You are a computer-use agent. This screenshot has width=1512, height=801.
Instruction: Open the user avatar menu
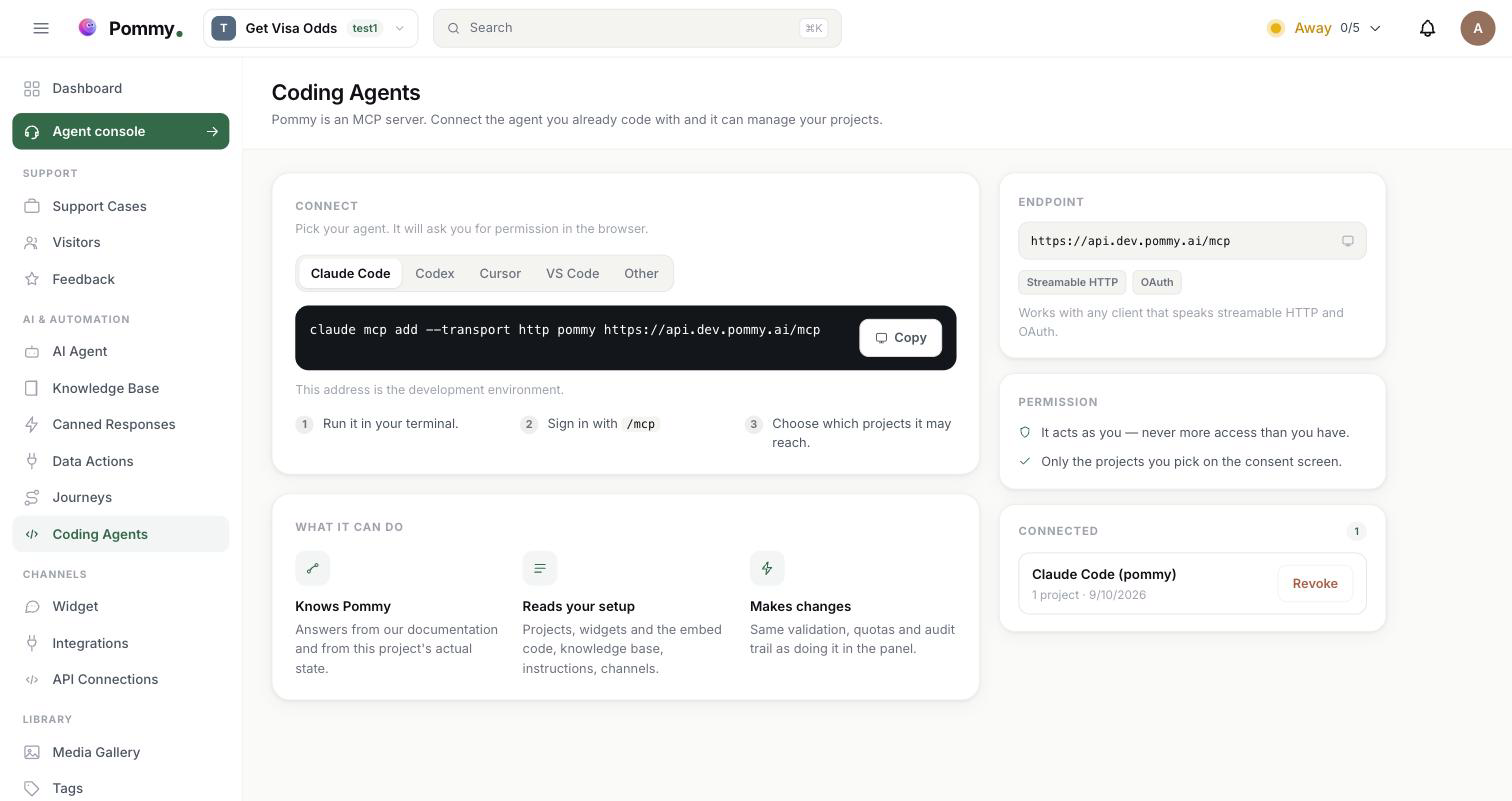pos(1477,28)
